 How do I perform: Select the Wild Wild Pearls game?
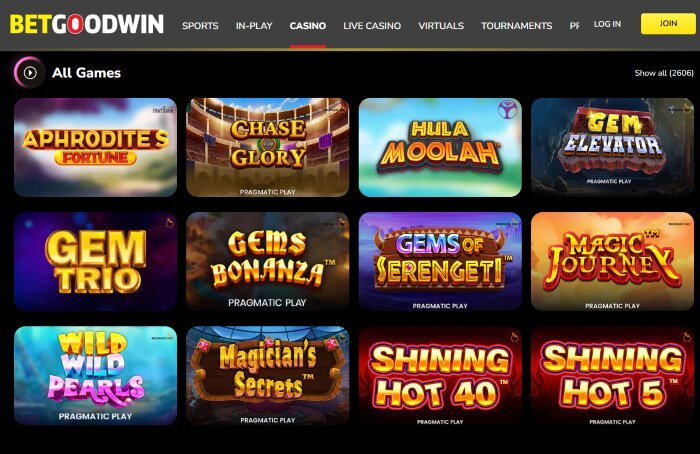coord(96,375)
